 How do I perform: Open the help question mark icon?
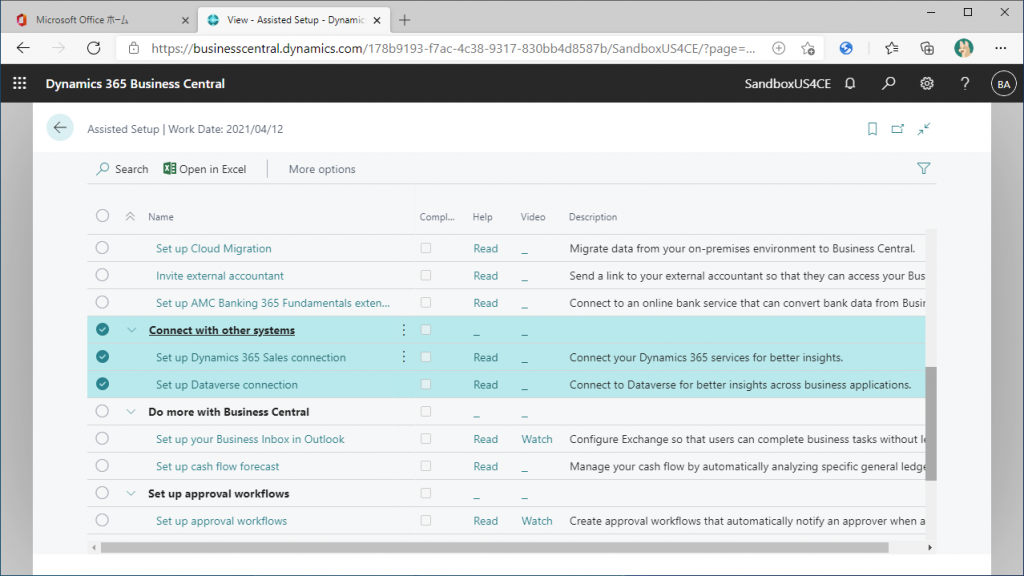pyautogui.click(x=965, y=84)
